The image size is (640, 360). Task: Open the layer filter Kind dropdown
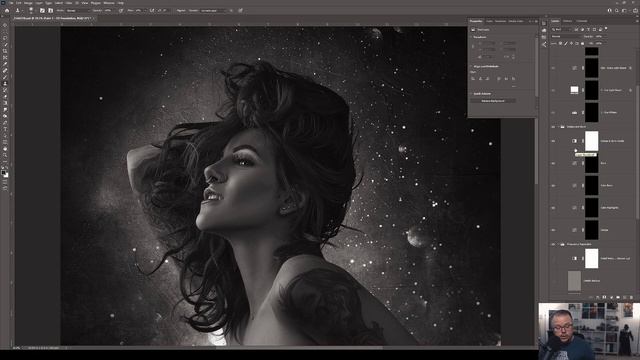click(562, 29)
